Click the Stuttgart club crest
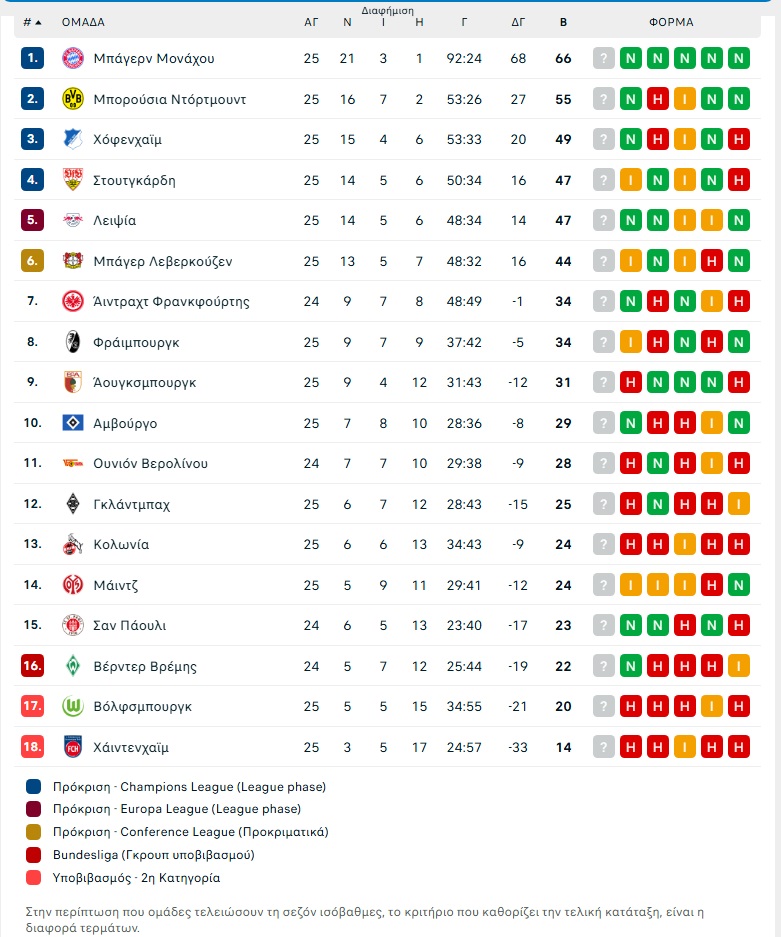Screen dimensions: 781x937 coord(73,180)
